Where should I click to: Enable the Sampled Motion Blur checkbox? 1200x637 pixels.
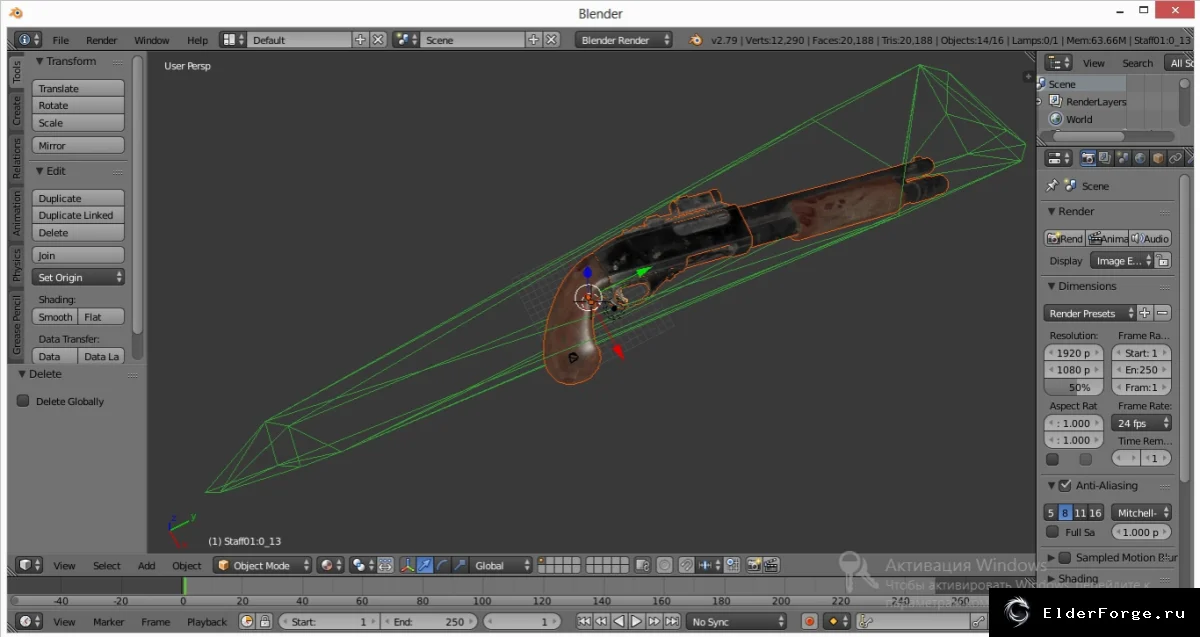click(1065, 557)
